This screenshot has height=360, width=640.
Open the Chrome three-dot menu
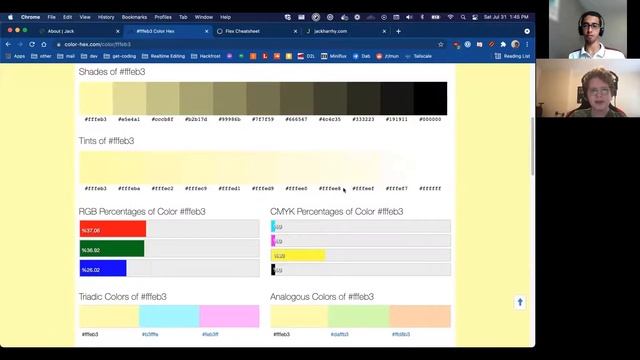(x=527, y=44)
